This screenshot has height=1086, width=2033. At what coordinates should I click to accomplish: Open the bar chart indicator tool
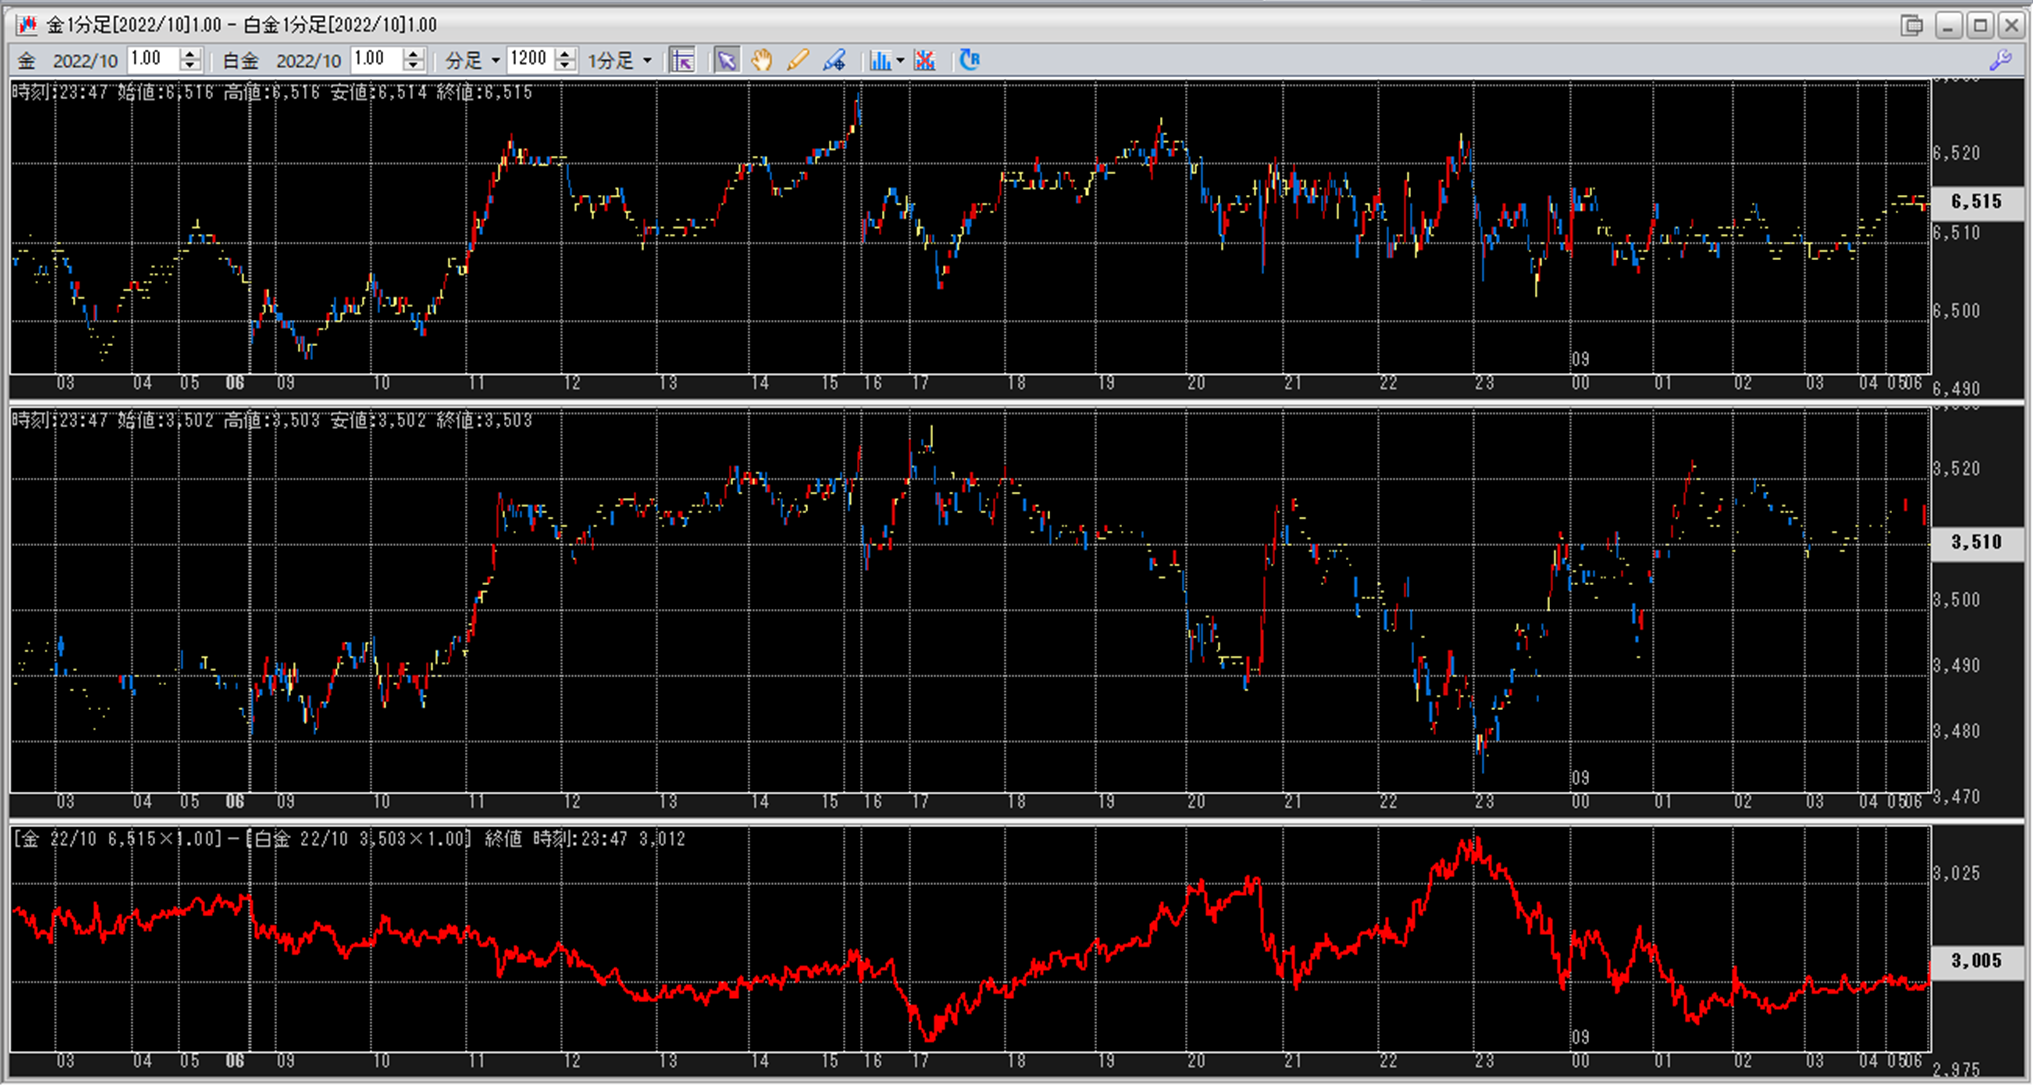pyautogui.click(x=879, y=60)
